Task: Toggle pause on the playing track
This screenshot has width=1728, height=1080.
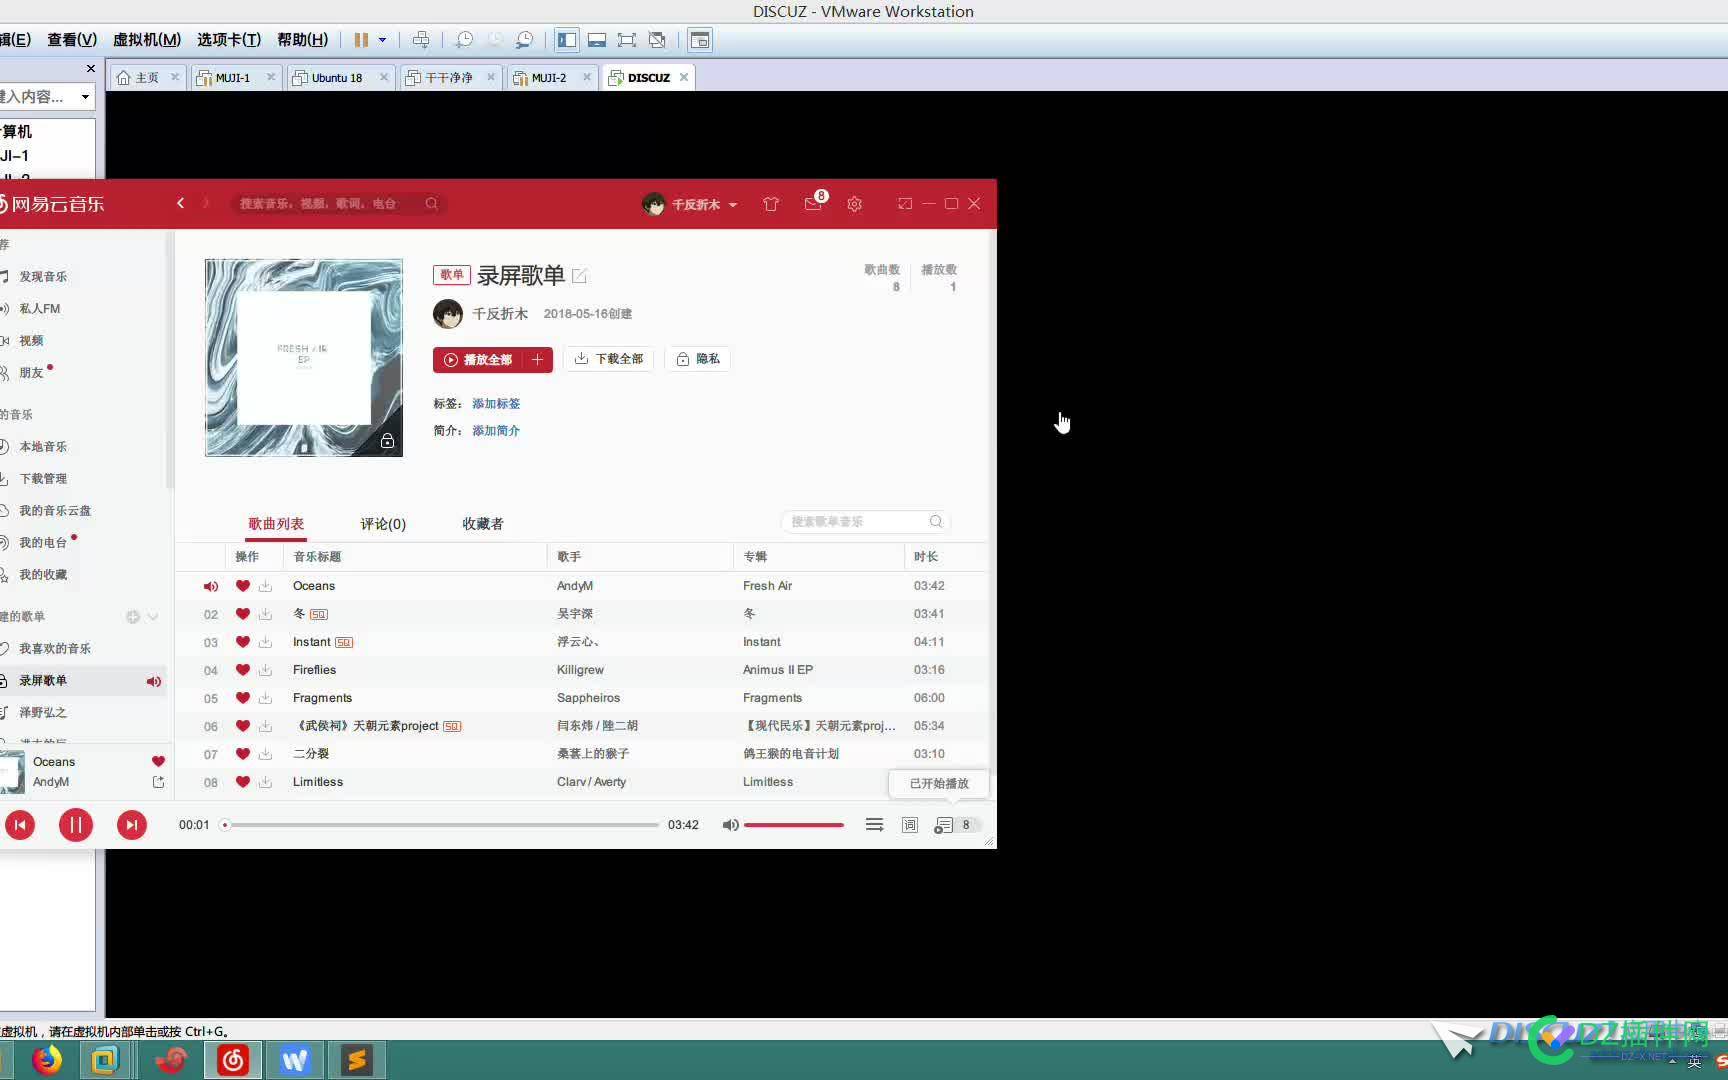Action: point(76,824)
